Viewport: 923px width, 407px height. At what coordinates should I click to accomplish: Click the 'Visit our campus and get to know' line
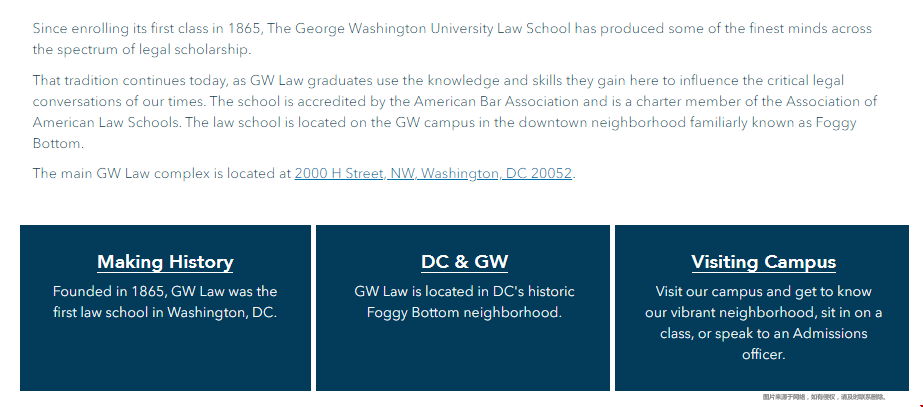(763, 292)
